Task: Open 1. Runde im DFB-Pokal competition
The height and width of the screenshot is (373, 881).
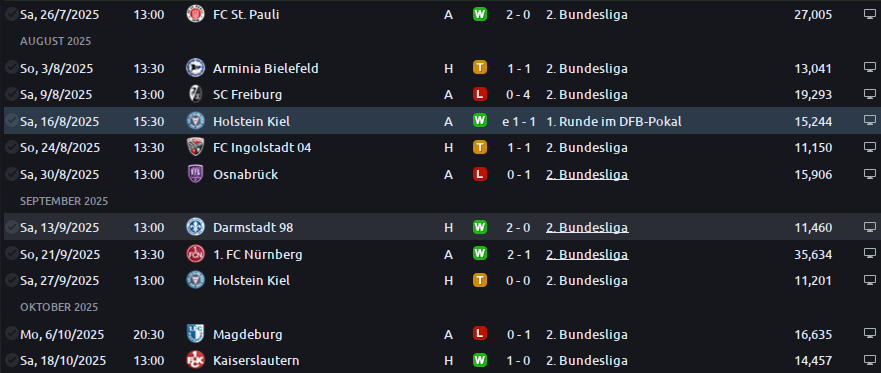Action: click(614, 121)
